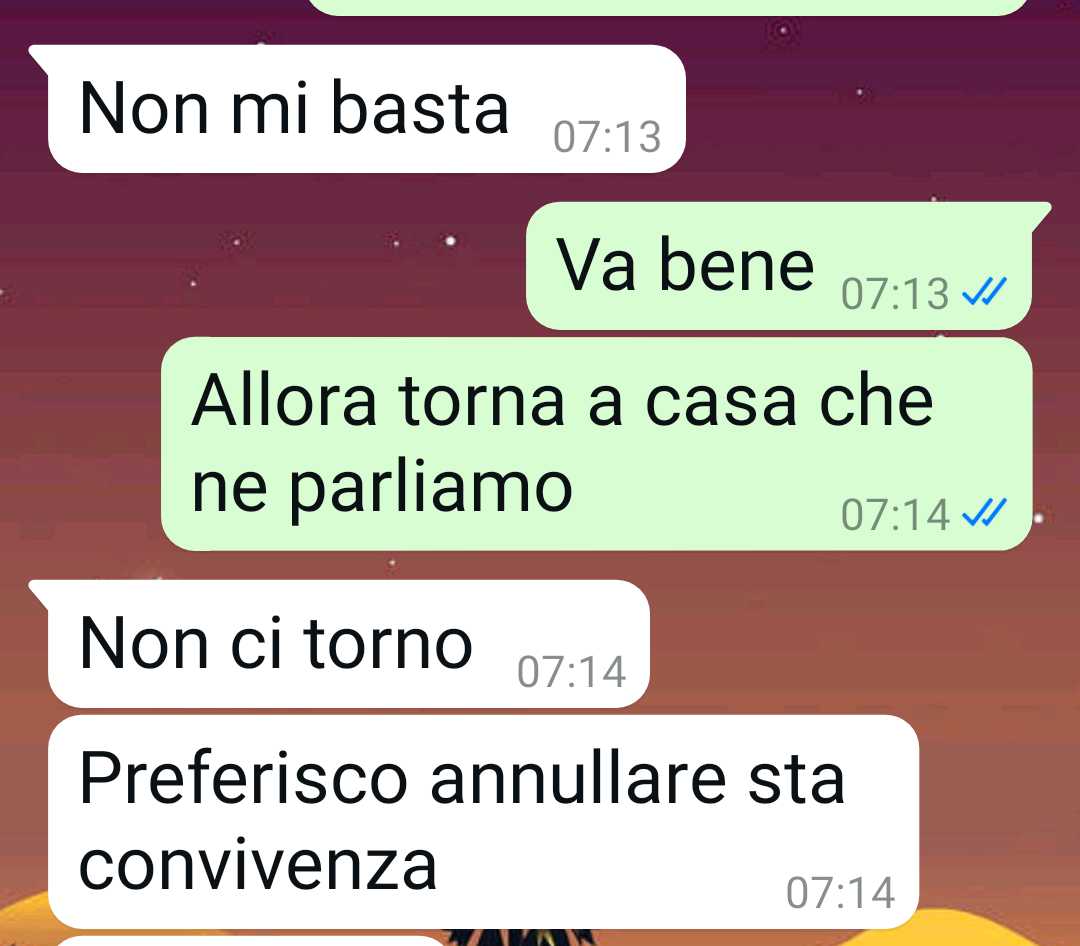Select the "Allora torna a casa che ne parliamo" bubble
The height and width of the screenshot is (946, 1080).
click(x=596, y=444)
